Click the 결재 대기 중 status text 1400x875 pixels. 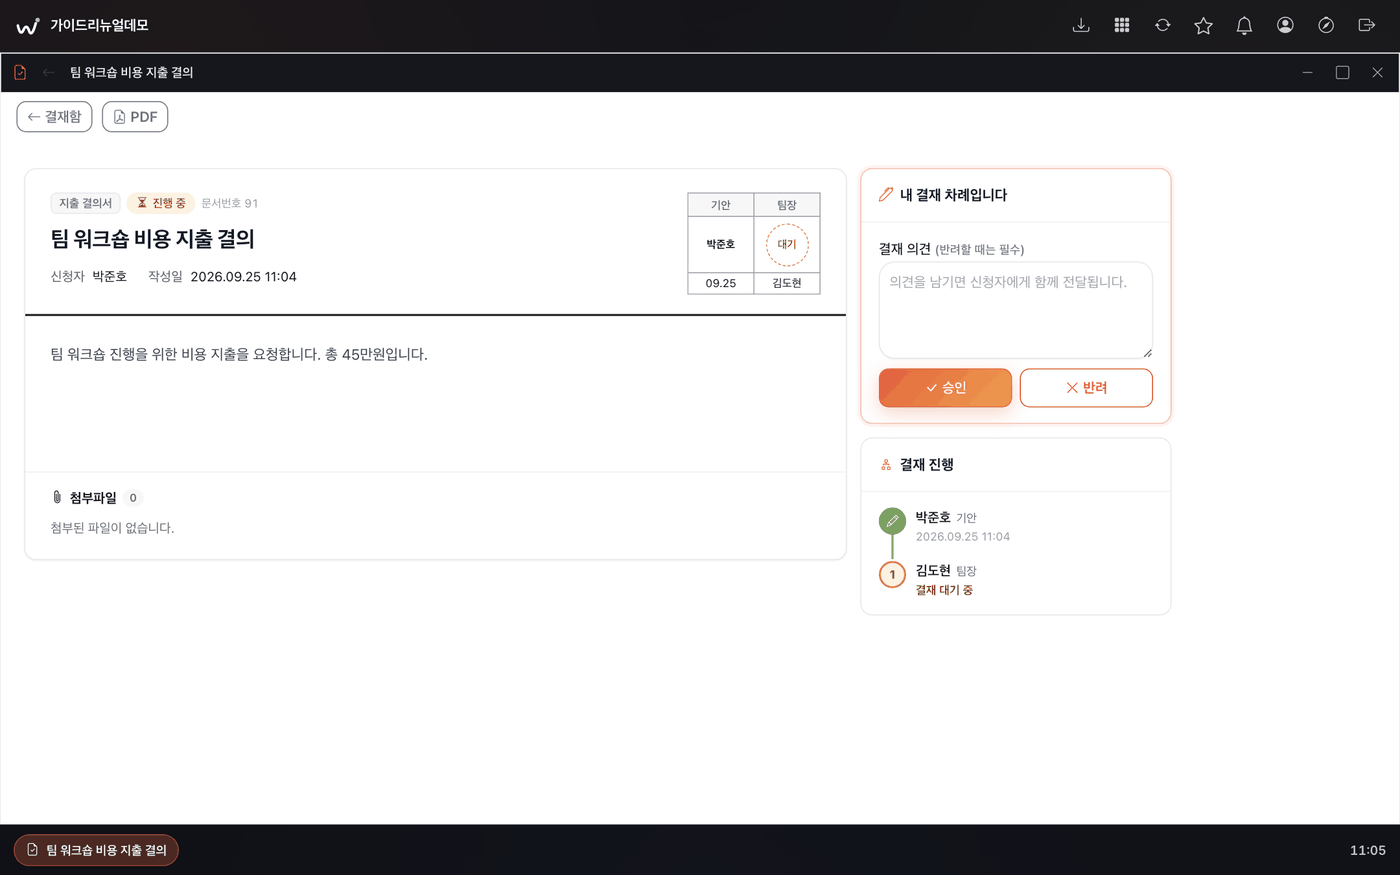944,590
